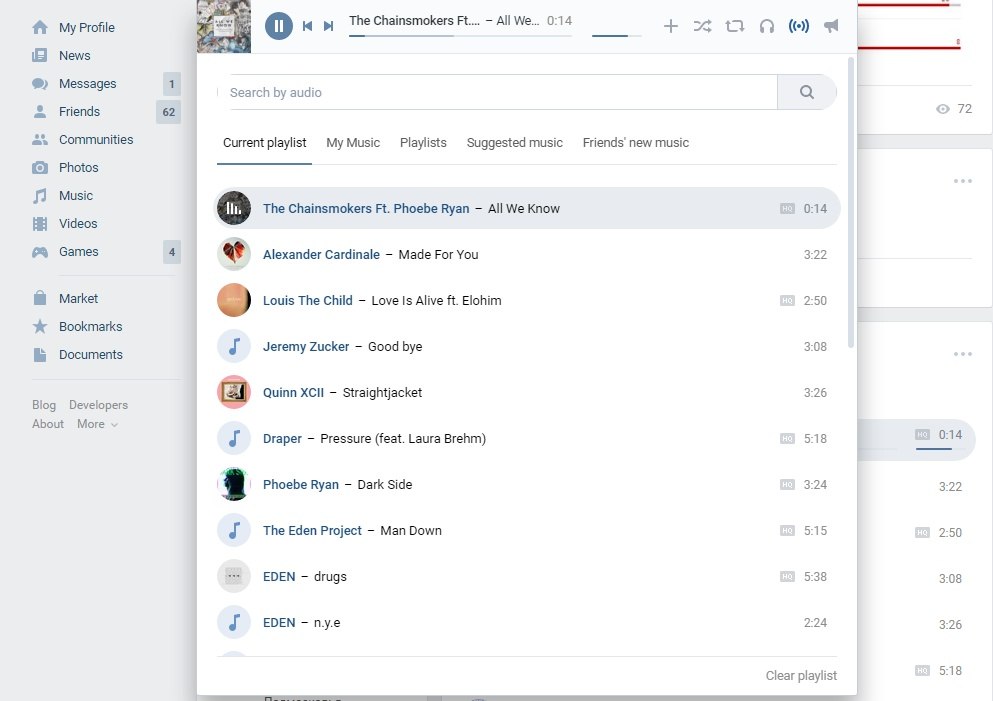Open My Profile home icon
The height and width of the screenshot is (701, 993).
(40, 27)
